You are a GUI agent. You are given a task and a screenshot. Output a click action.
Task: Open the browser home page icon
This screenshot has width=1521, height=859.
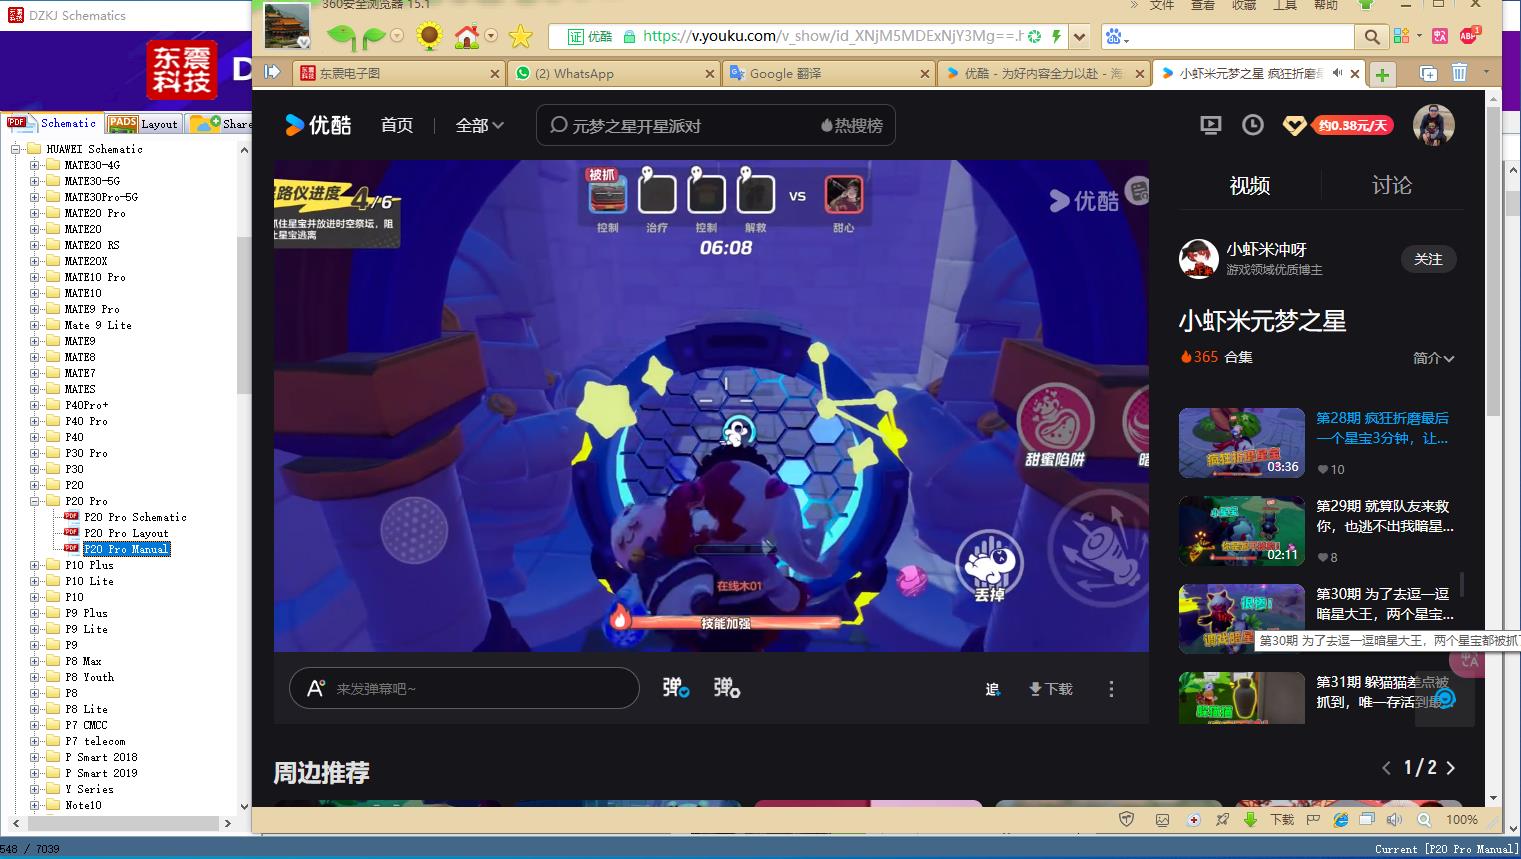click(x=467, y=37)
